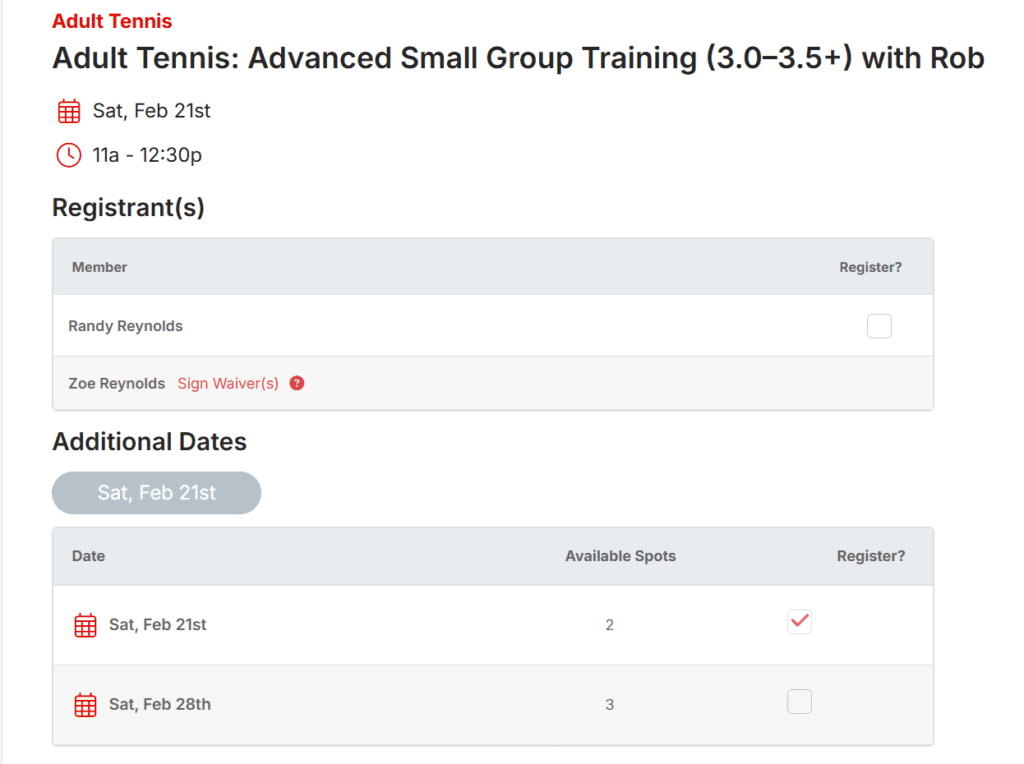Click the calendar icon on the Feb 28th row
The height and width of the screenshot is (764, 1024).
[x=85, y=704]
